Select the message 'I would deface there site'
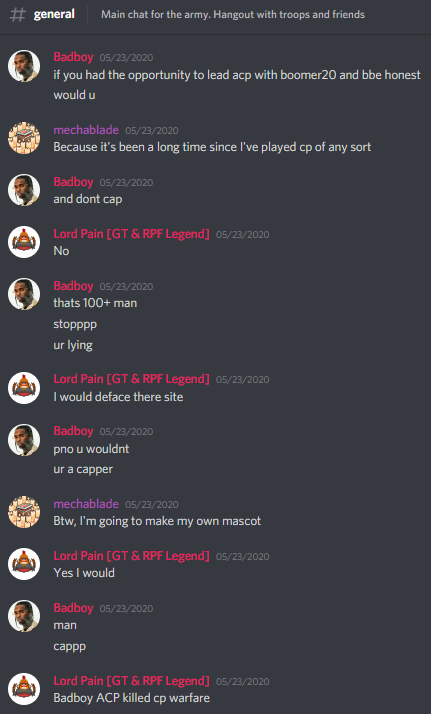Viewport: 431px width, 714px height. tap(118, 397)
